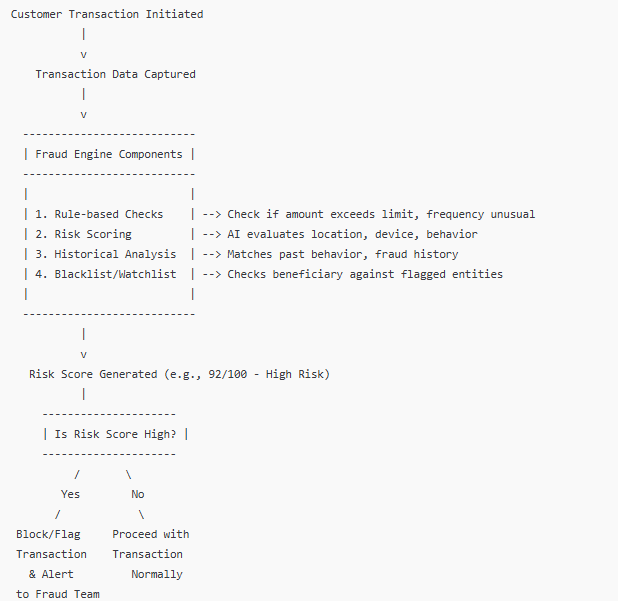Click '2. Risk Scoring' list entry
Image resolution: width=618 pixels, height=601 pixels.
click(83, 234)
